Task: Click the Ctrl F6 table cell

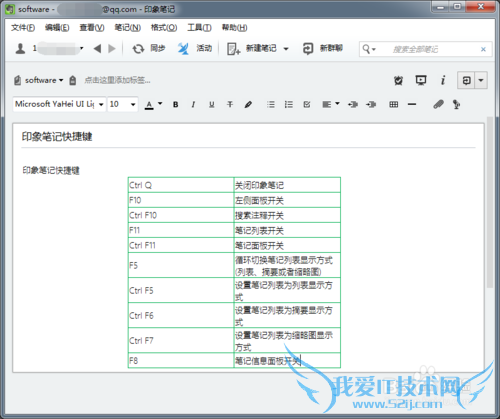Action: coord(181,315)
